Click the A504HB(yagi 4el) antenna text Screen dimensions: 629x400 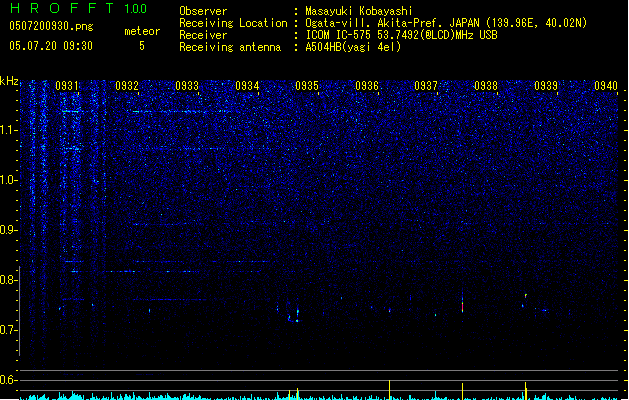tap(353, 47)
